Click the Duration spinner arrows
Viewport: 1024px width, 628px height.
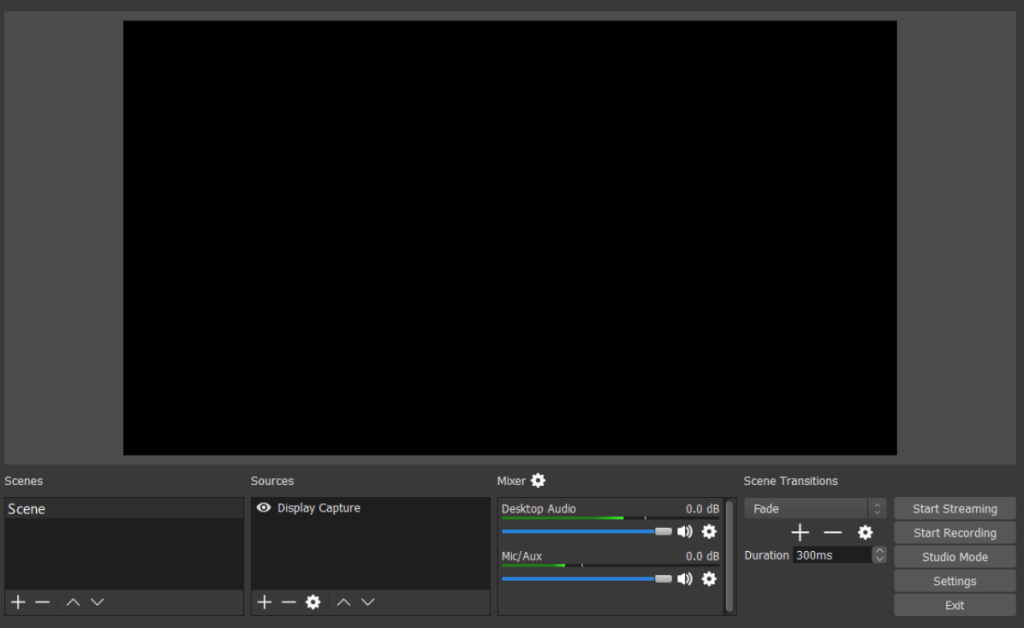point(879,555)
